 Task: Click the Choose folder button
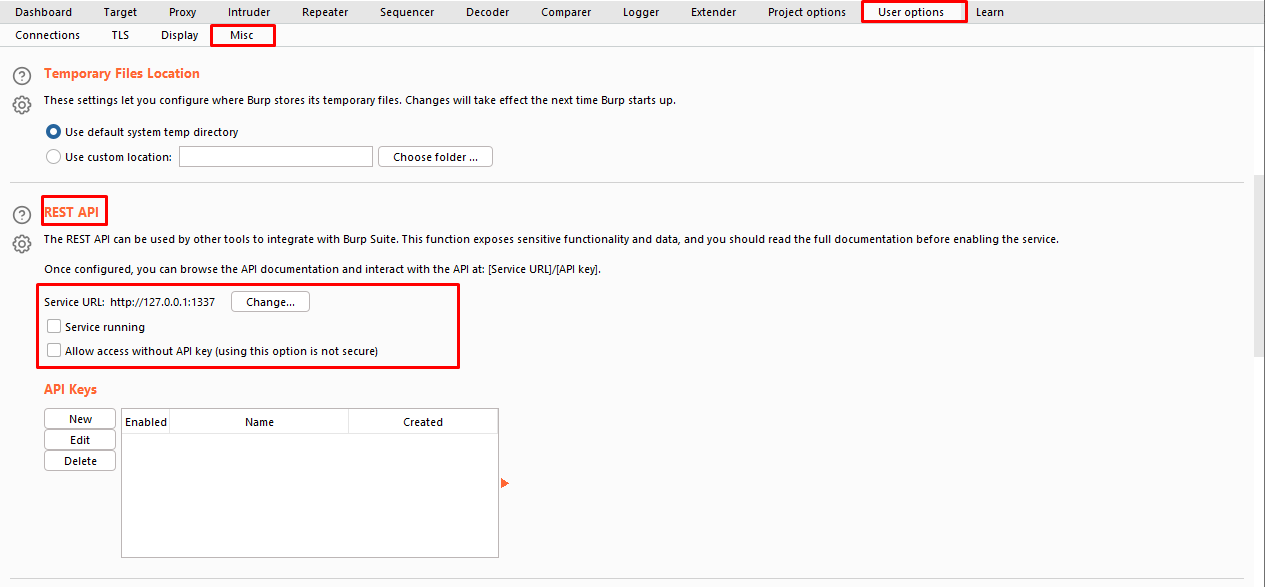(x=435, y=157)
